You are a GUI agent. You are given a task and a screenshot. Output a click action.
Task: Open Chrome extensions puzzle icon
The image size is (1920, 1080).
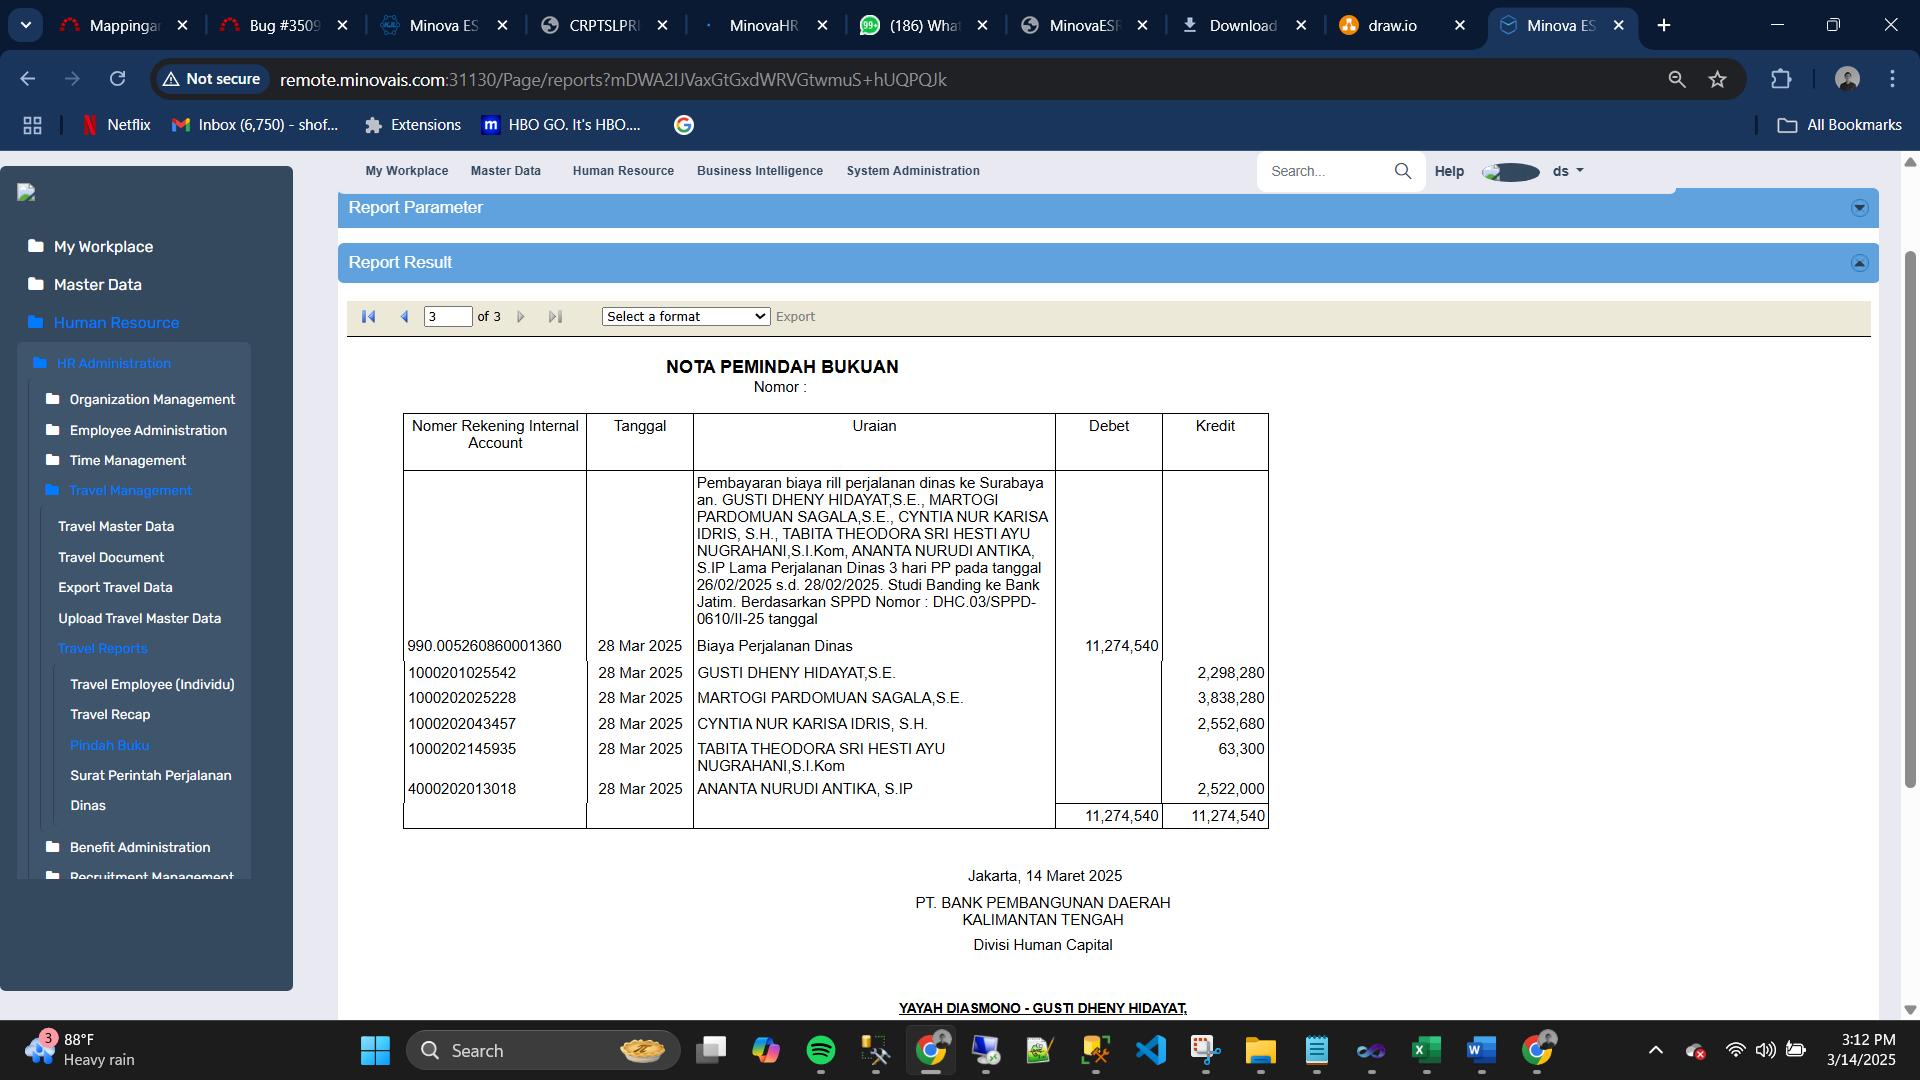[1781, 79]
